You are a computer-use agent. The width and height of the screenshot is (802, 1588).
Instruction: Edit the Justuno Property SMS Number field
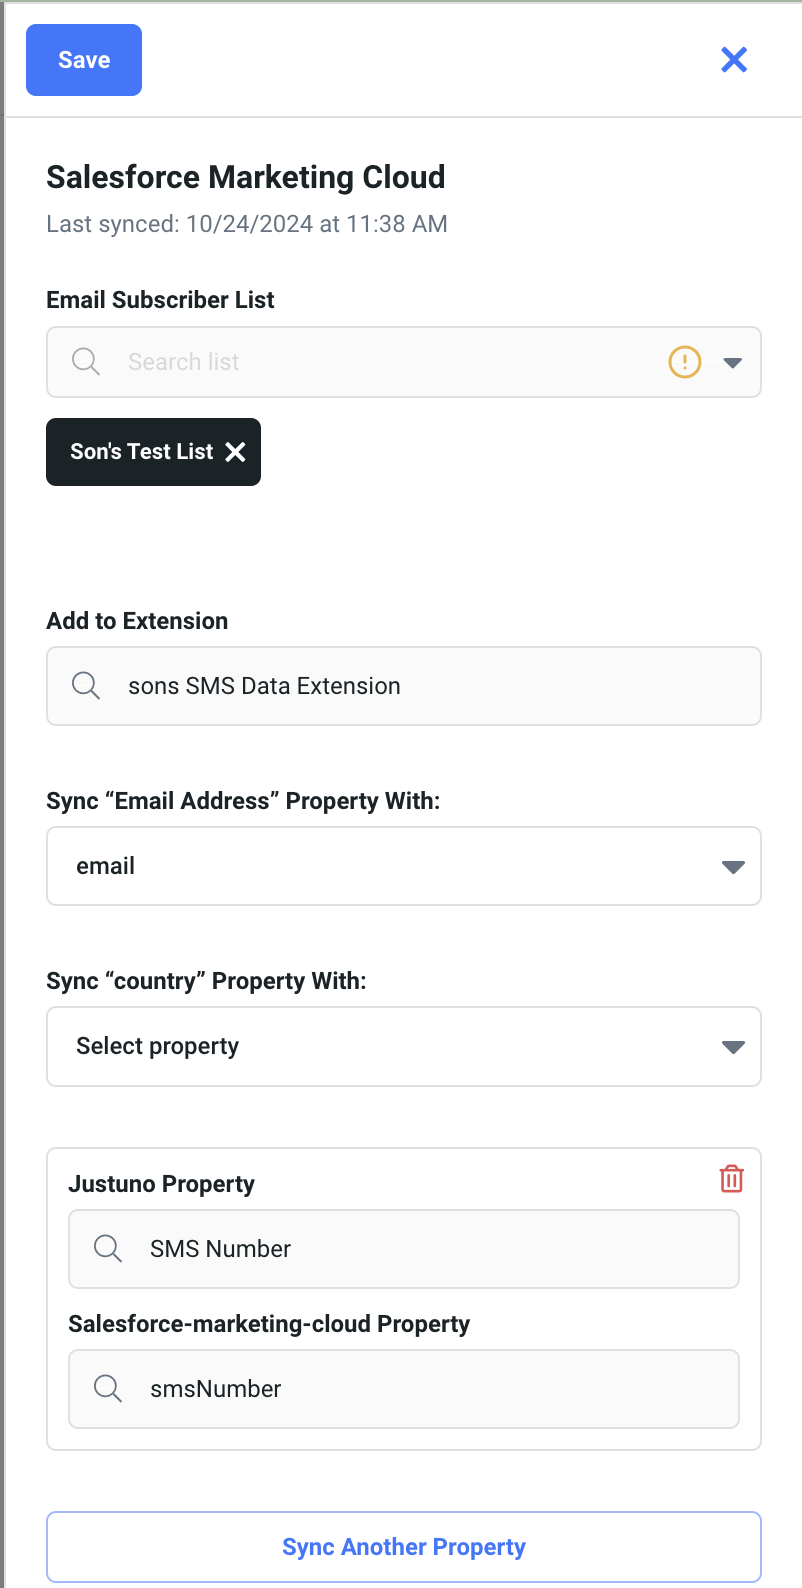pos(430,1249)
